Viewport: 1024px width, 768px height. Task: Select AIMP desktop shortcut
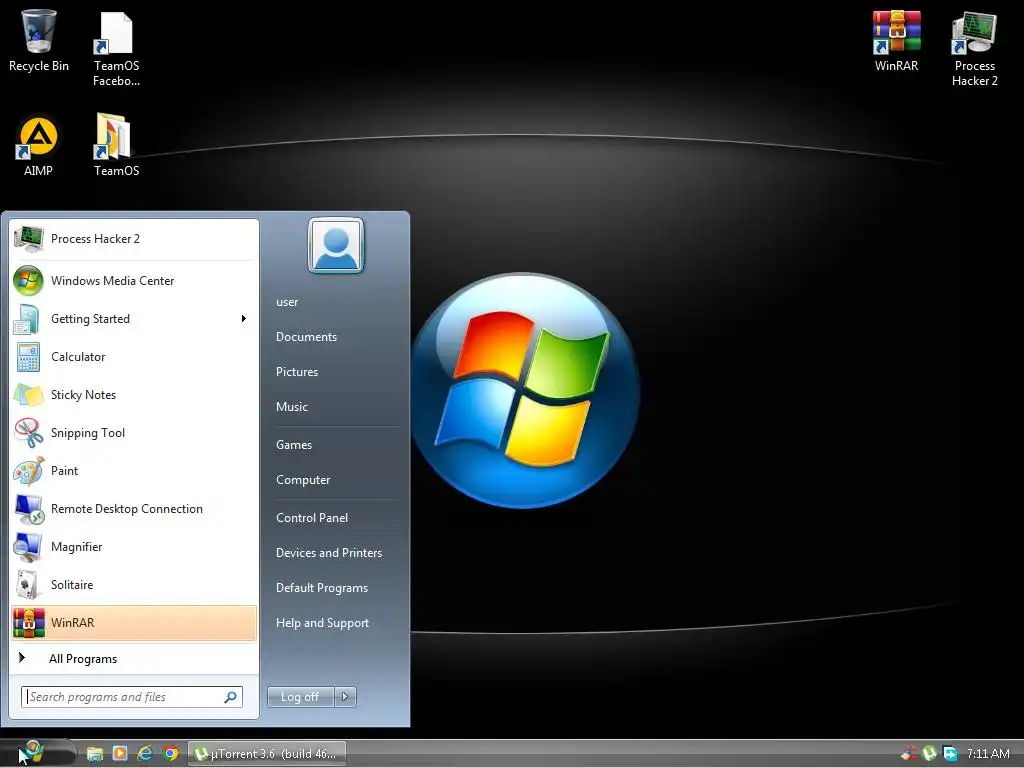pos(39,146)
